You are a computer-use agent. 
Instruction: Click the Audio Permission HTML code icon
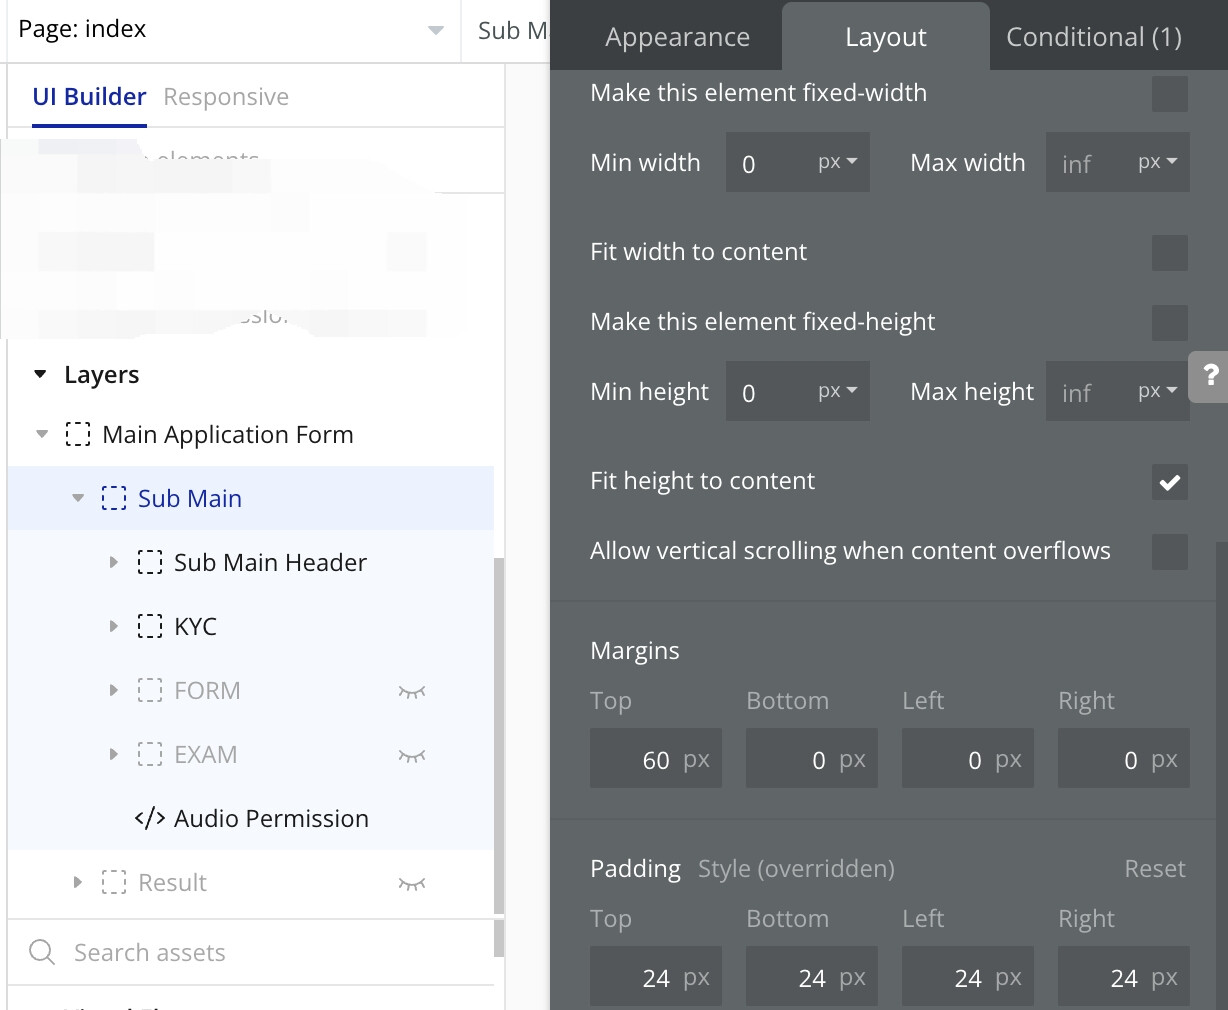(149, 819)
